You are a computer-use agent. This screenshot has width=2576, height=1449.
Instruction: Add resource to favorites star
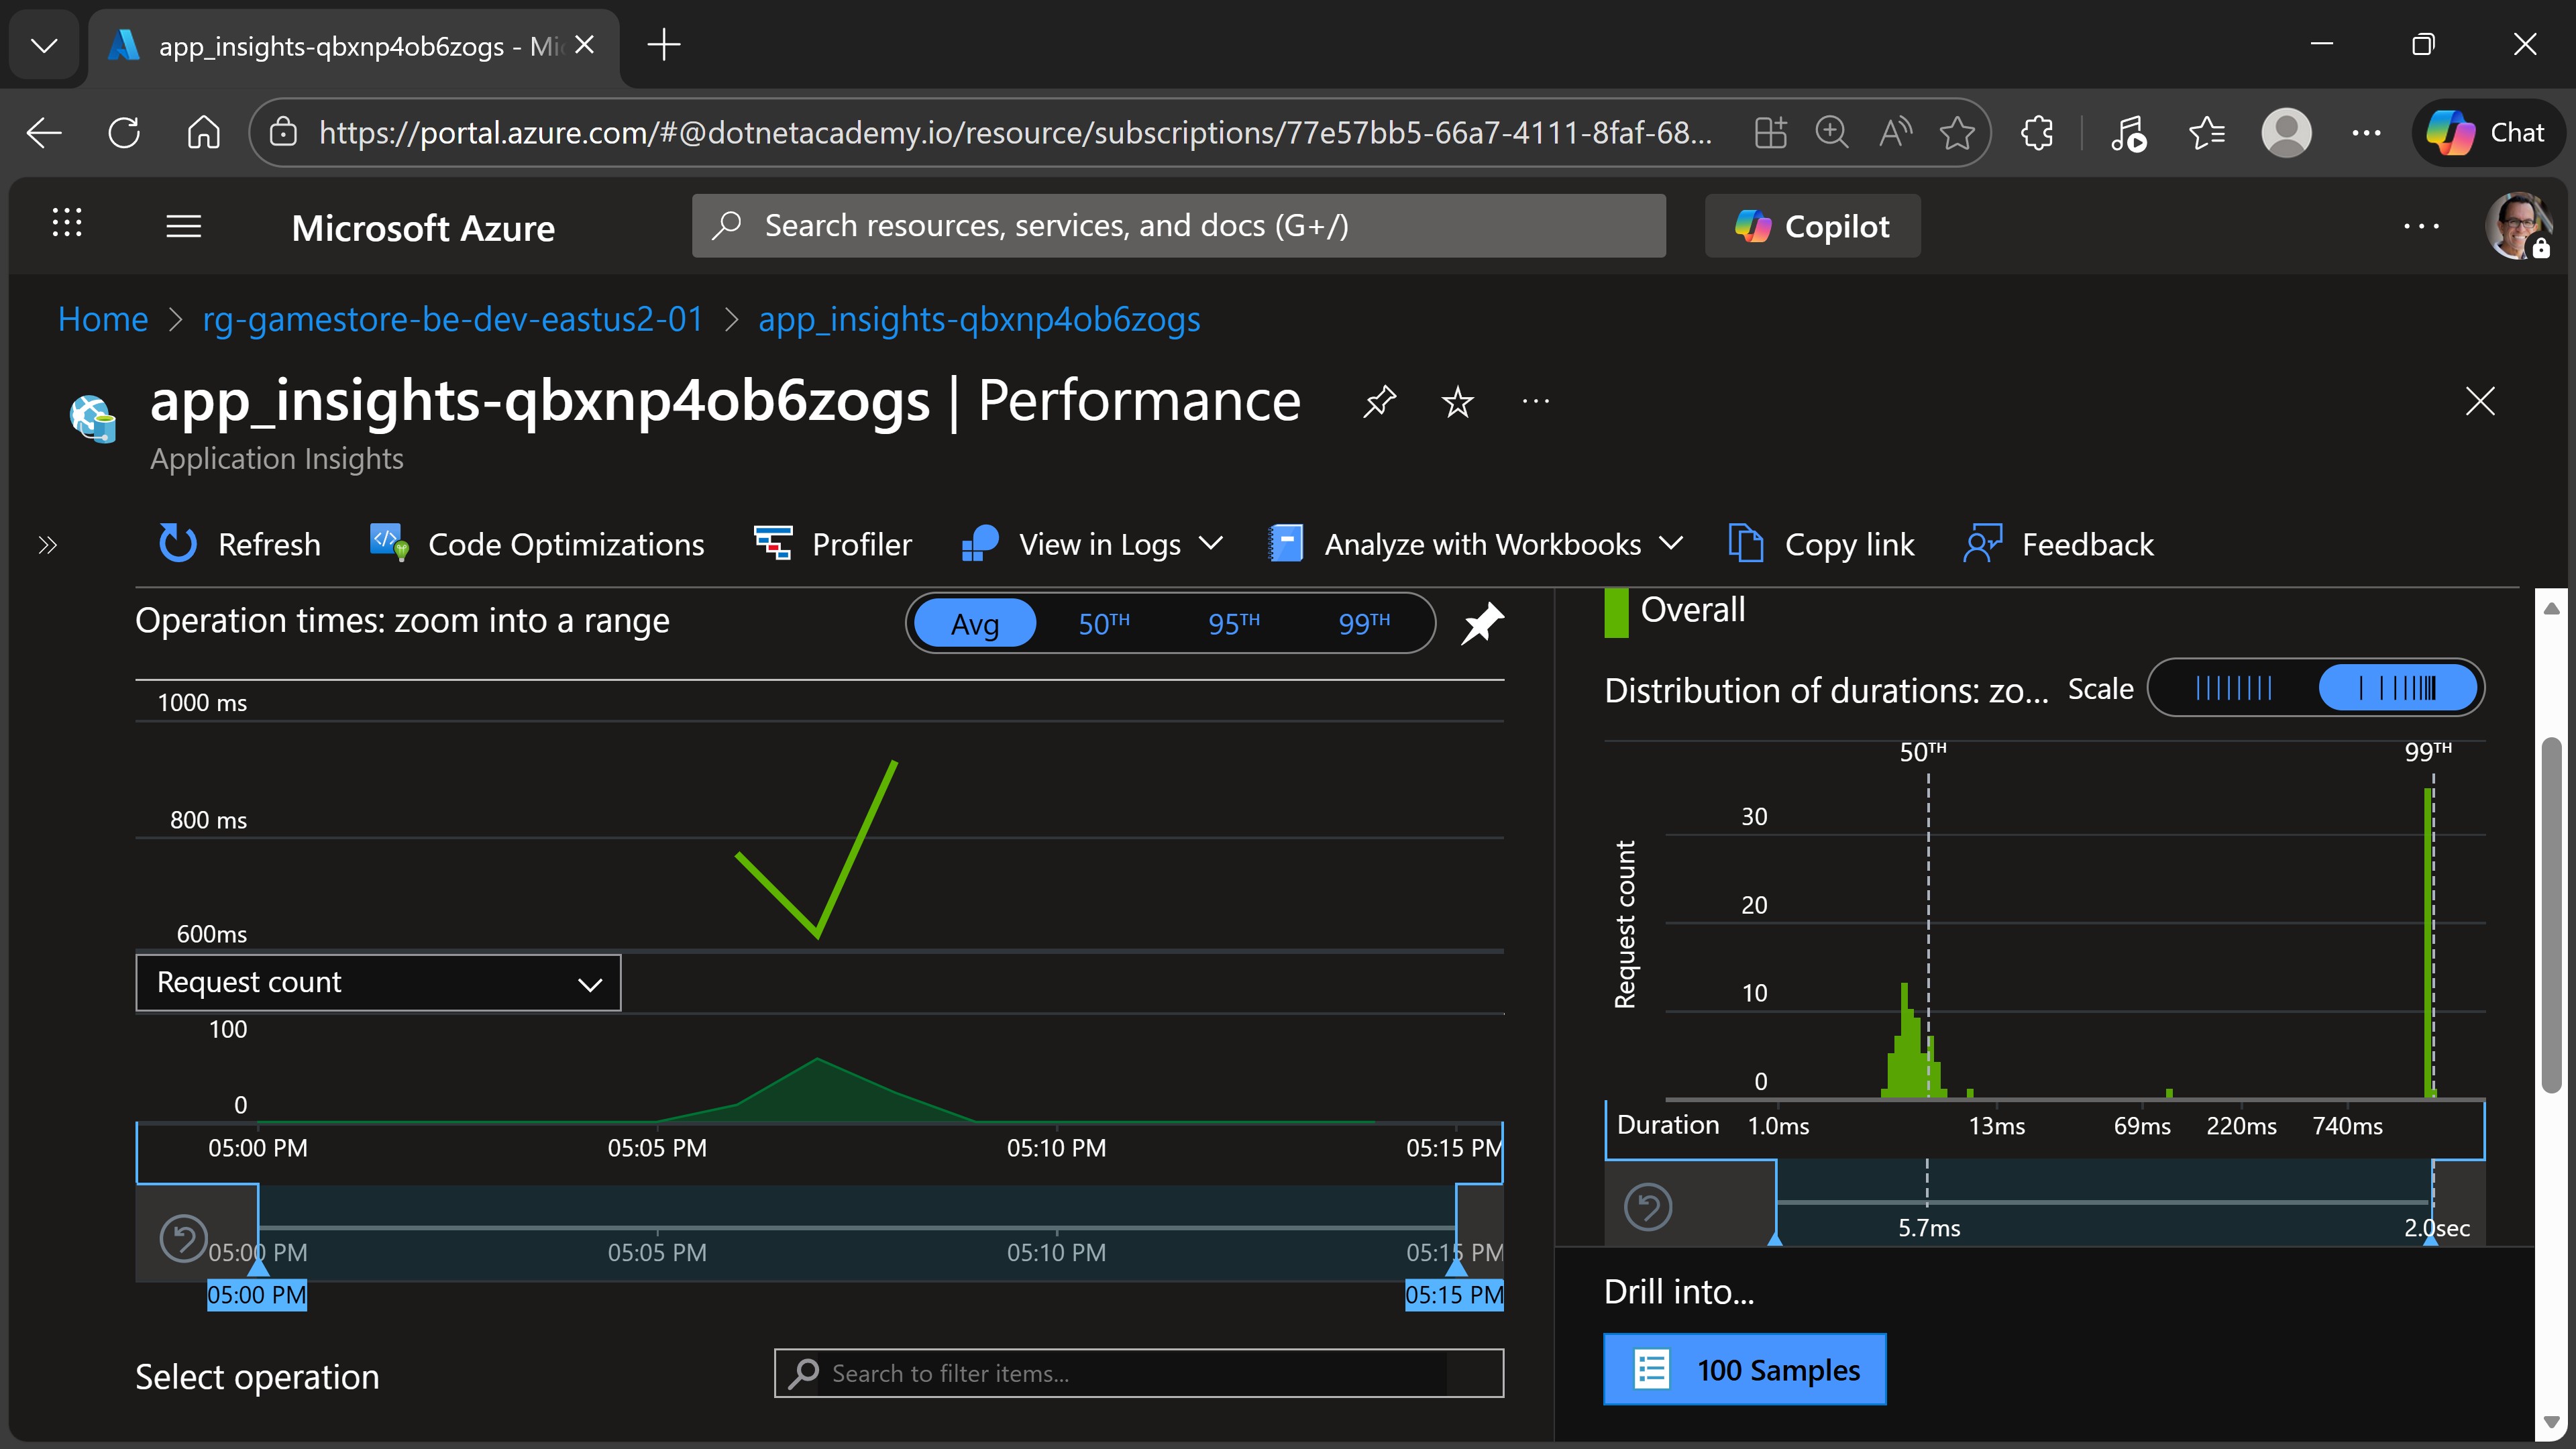1457,401
